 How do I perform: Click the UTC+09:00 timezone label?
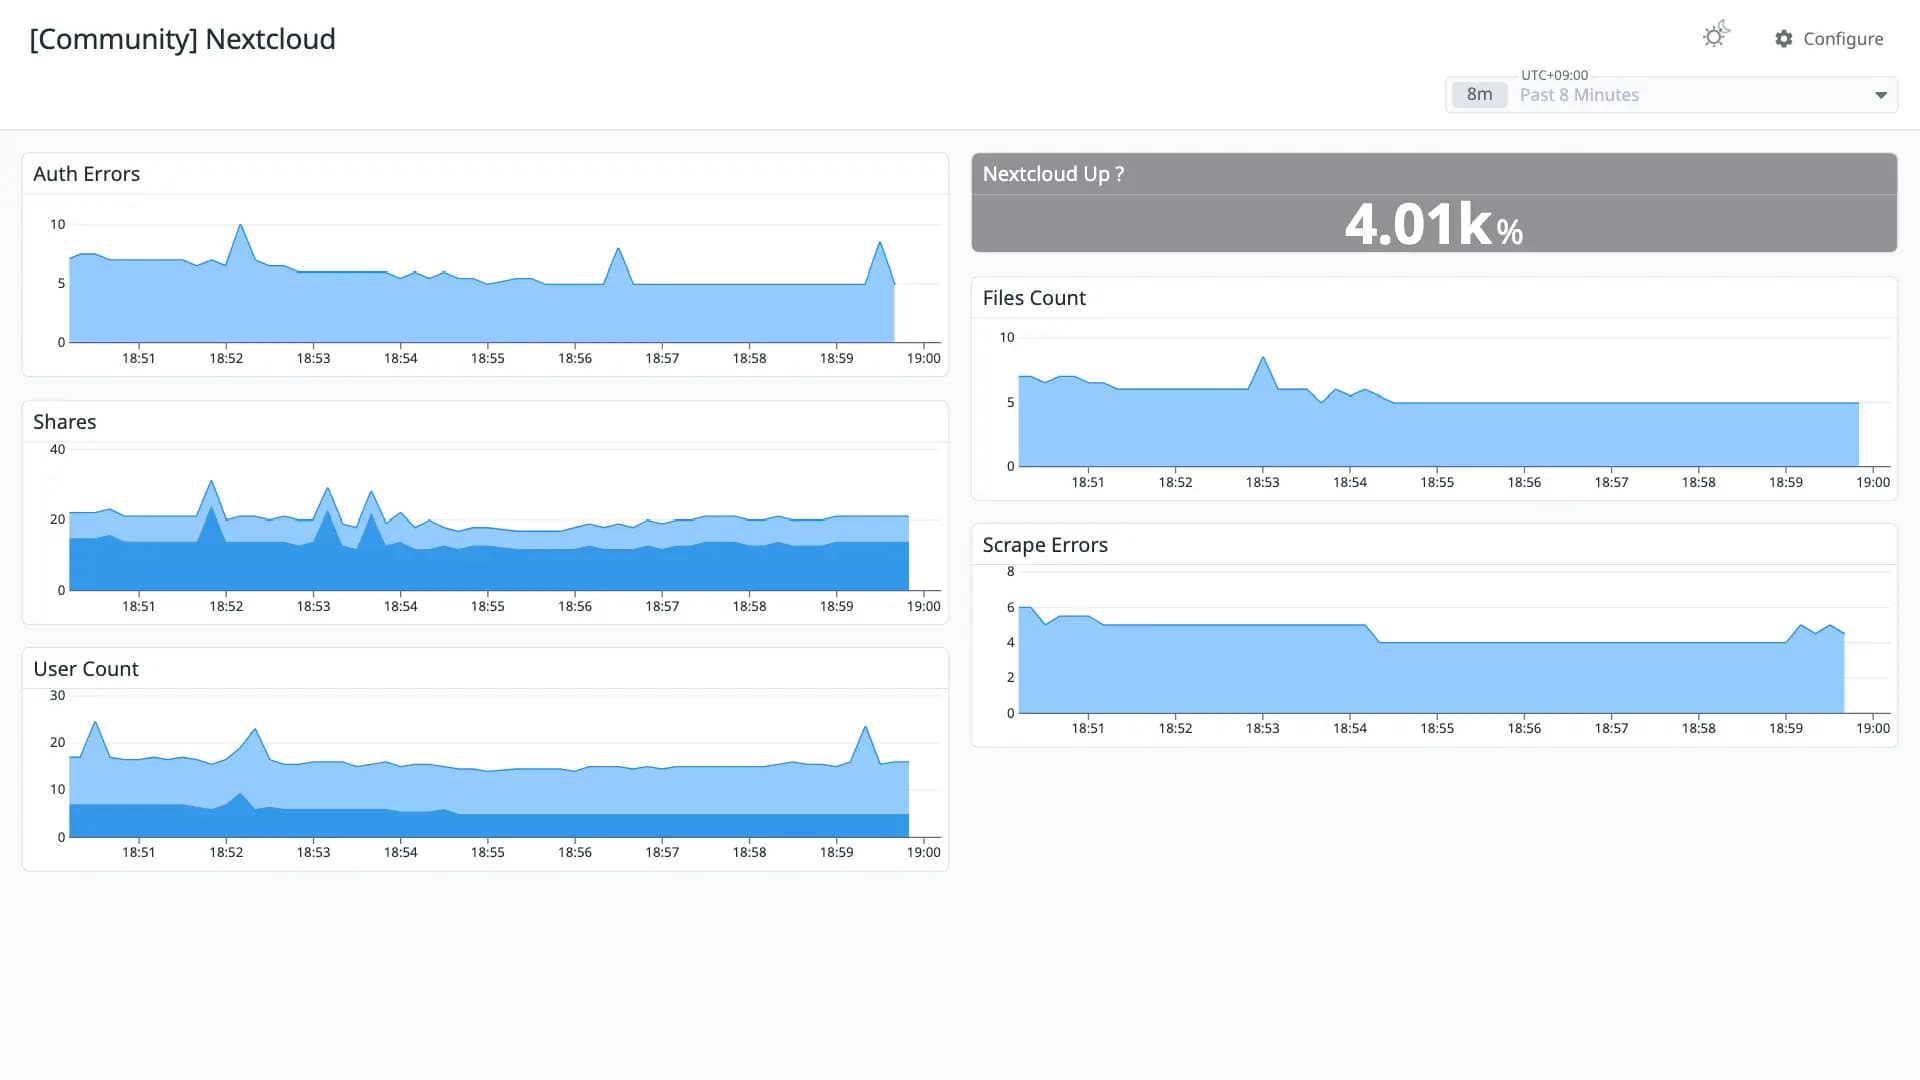pos(1554,75)
